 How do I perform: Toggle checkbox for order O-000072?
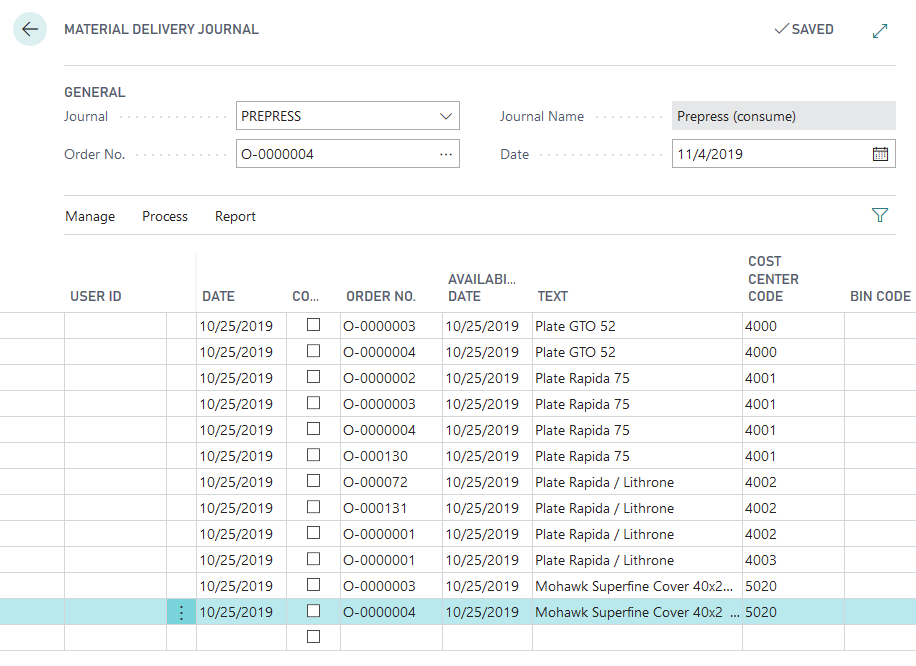pyautogui.click(x=313, y=481)
